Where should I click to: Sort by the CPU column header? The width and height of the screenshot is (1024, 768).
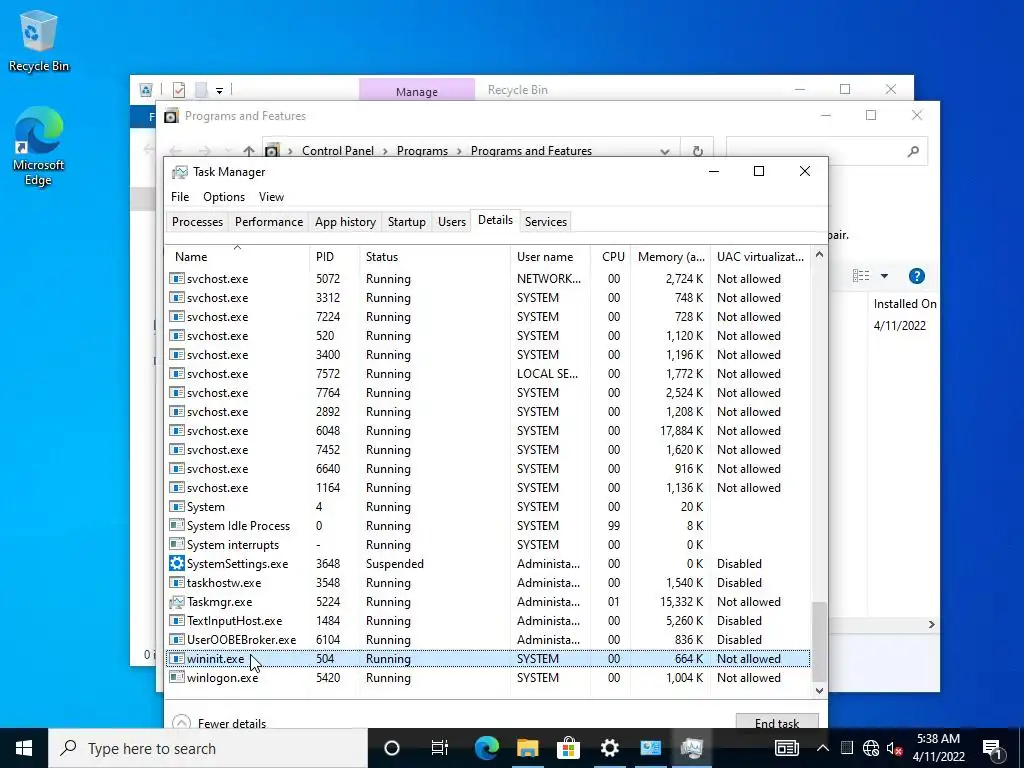point(613,257)
